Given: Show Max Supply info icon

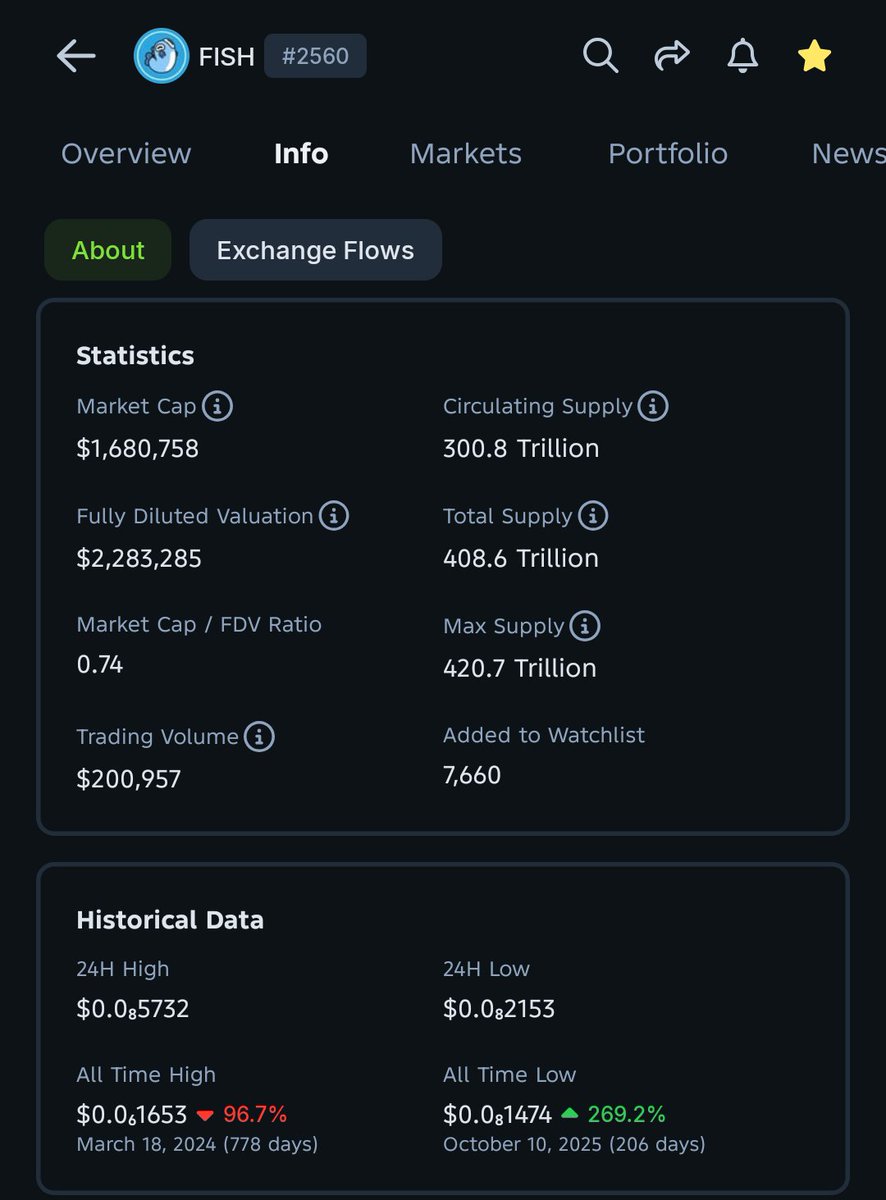Looking at the screenshot, I should tap(585, 626).
